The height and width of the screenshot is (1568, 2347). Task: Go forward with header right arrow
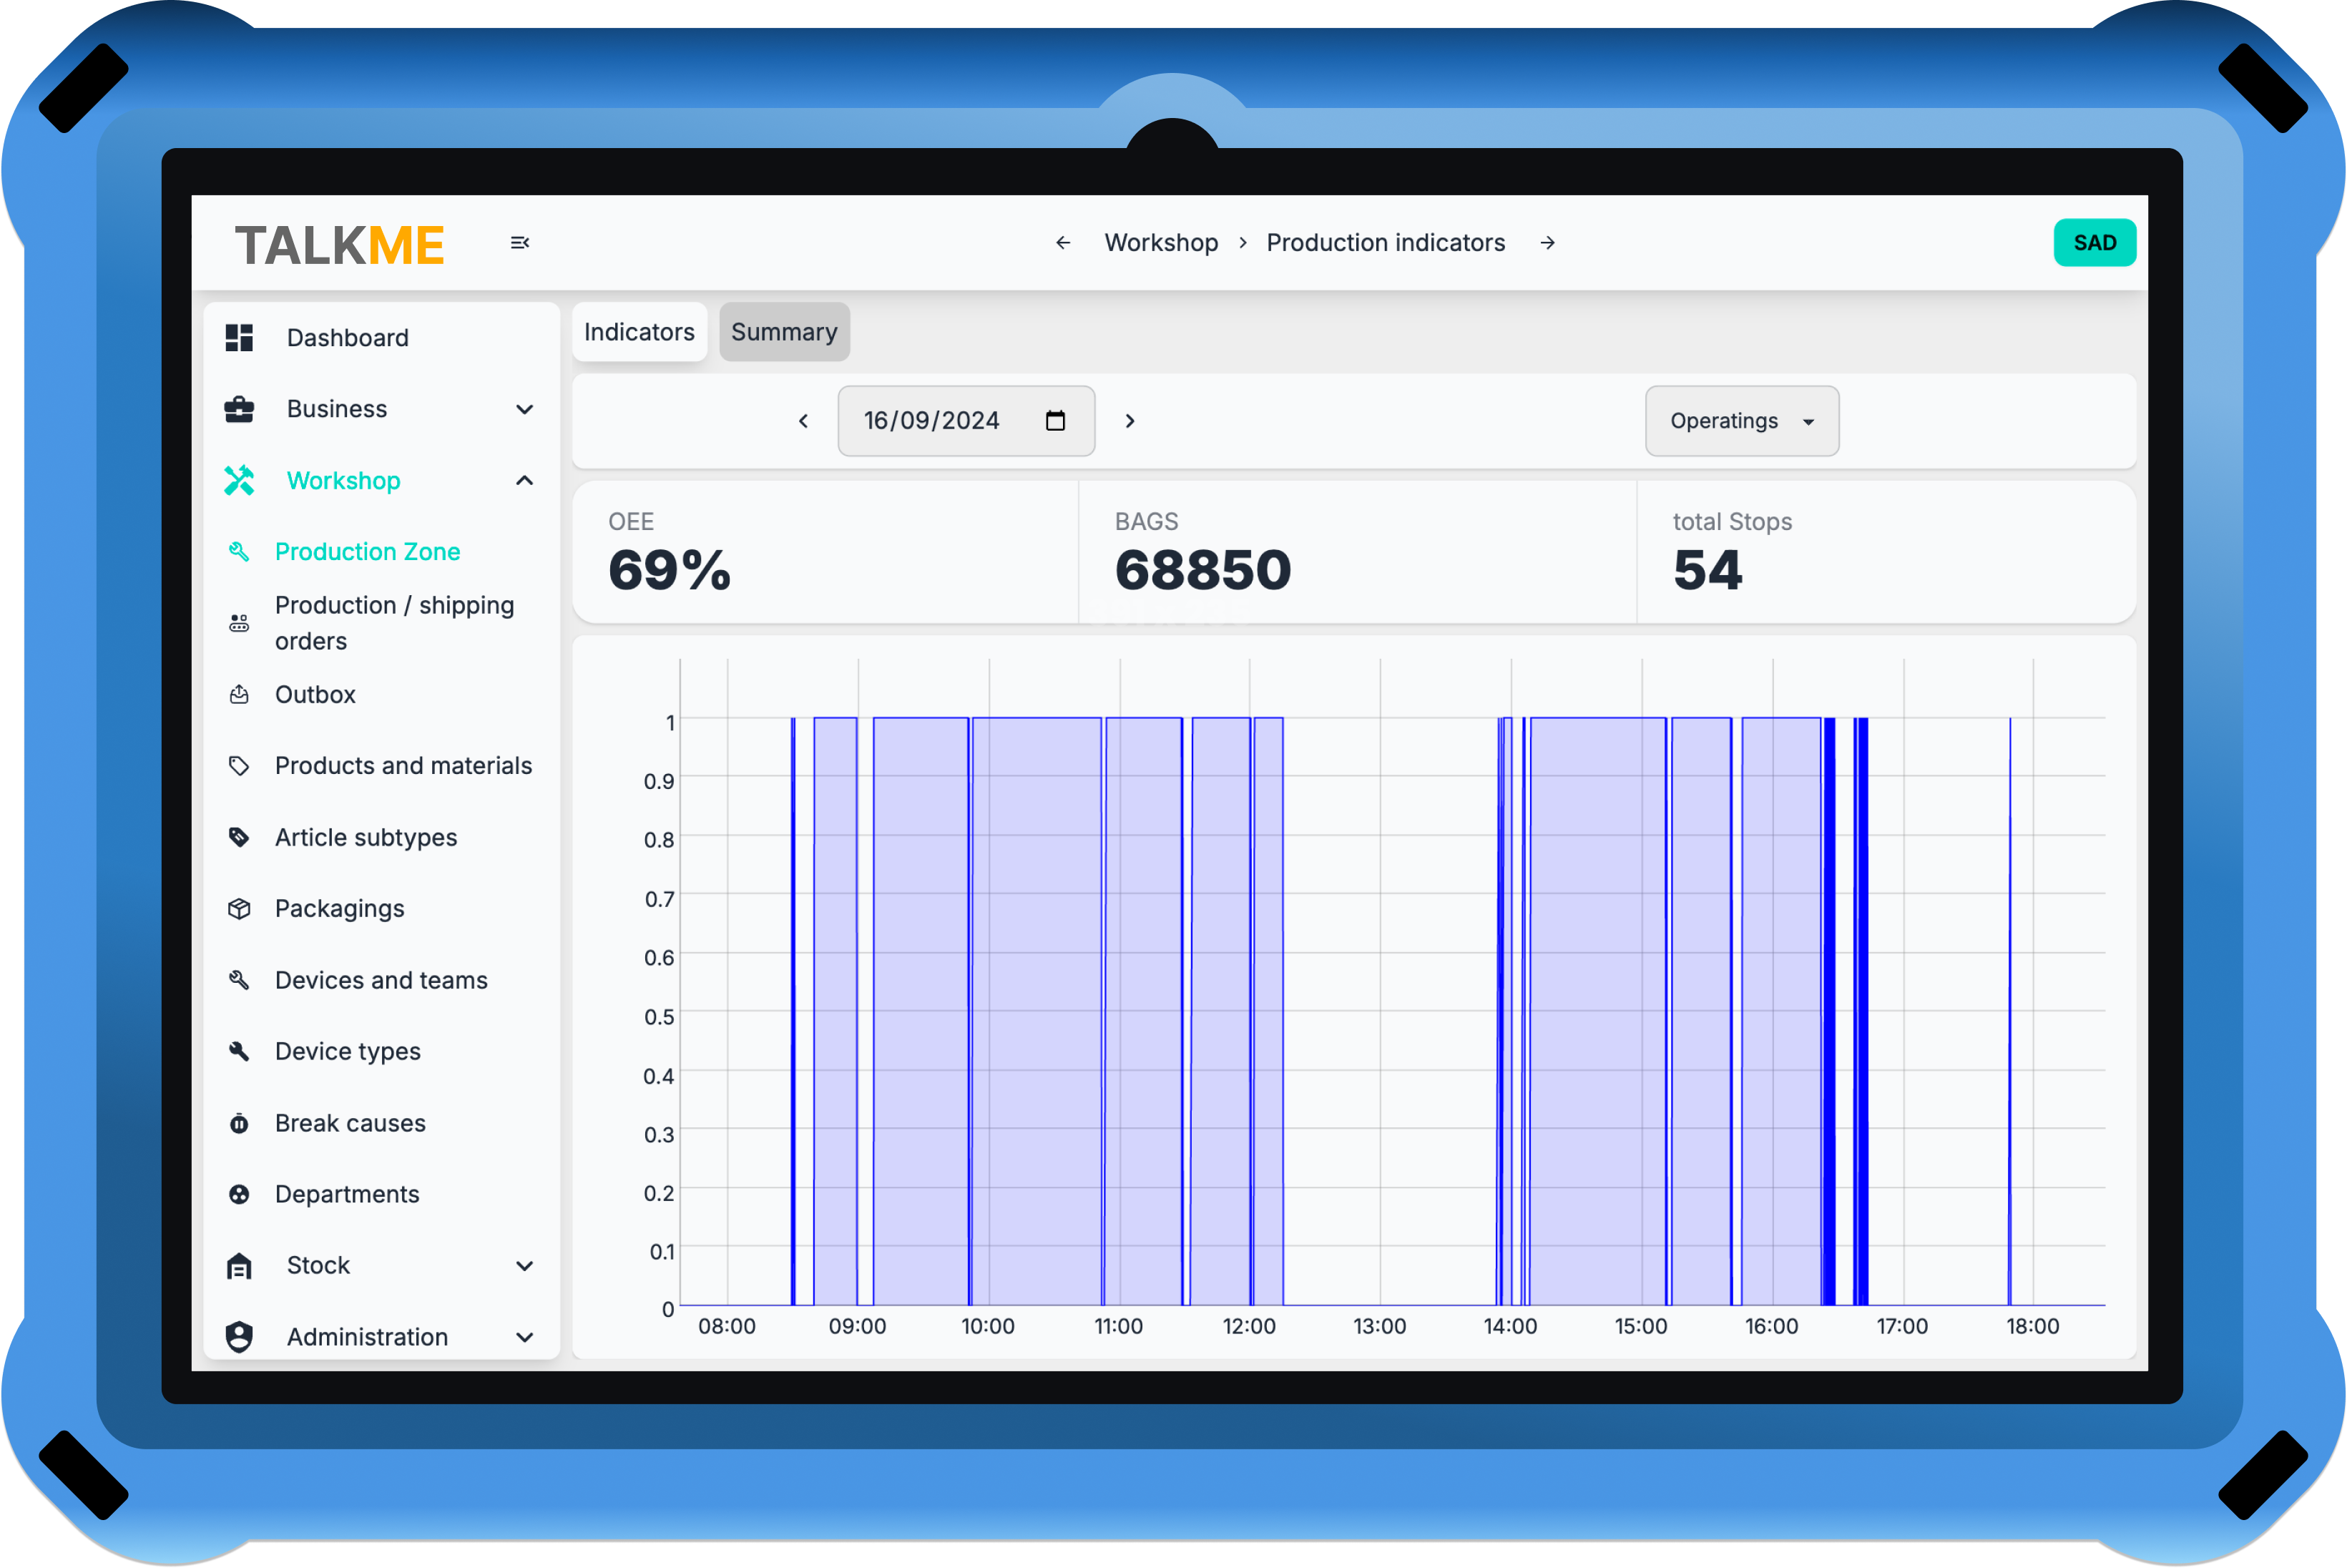click(x=1547, y=243)
